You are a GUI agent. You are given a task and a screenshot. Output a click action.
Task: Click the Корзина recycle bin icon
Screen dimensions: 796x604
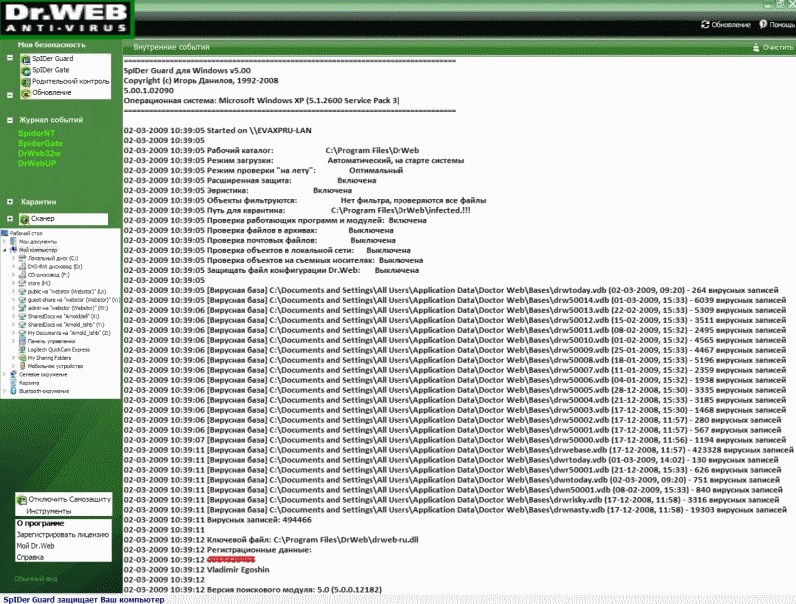click(14, 383)
